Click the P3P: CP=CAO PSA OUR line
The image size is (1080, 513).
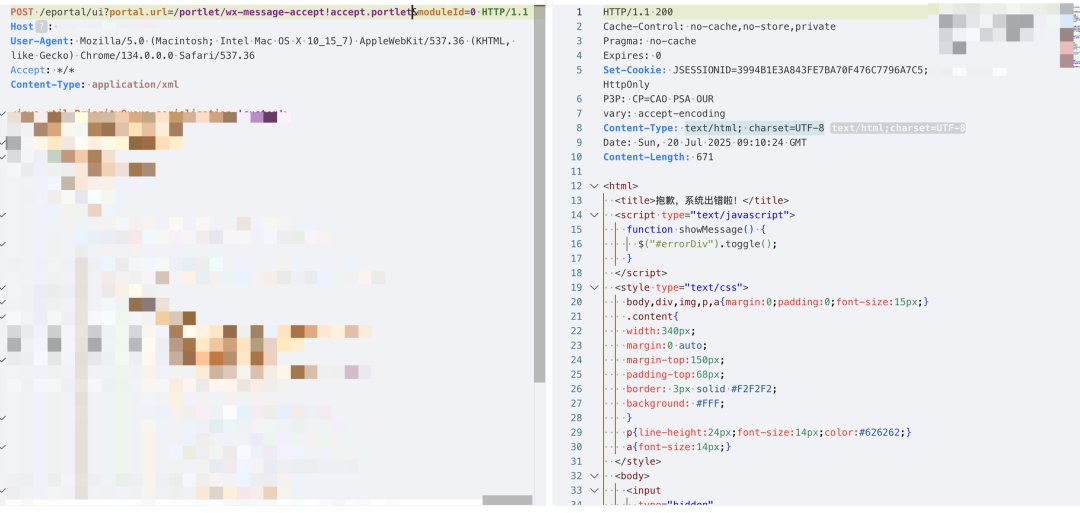[658, 99]
